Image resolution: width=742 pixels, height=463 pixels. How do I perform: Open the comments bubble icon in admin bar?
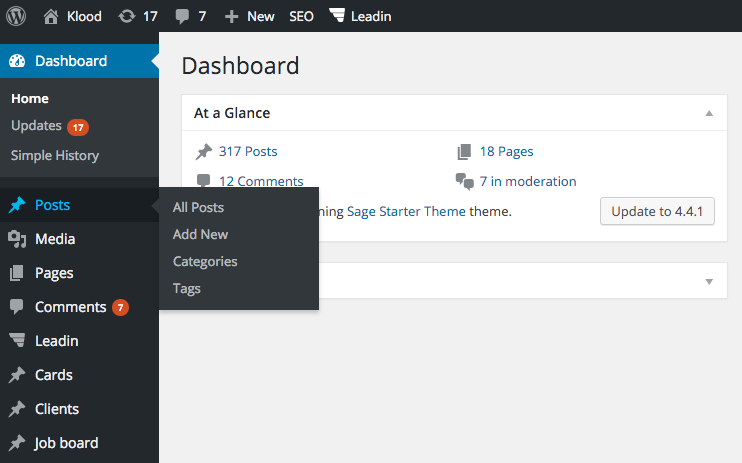pyautogui.click(x=182, y=16)
